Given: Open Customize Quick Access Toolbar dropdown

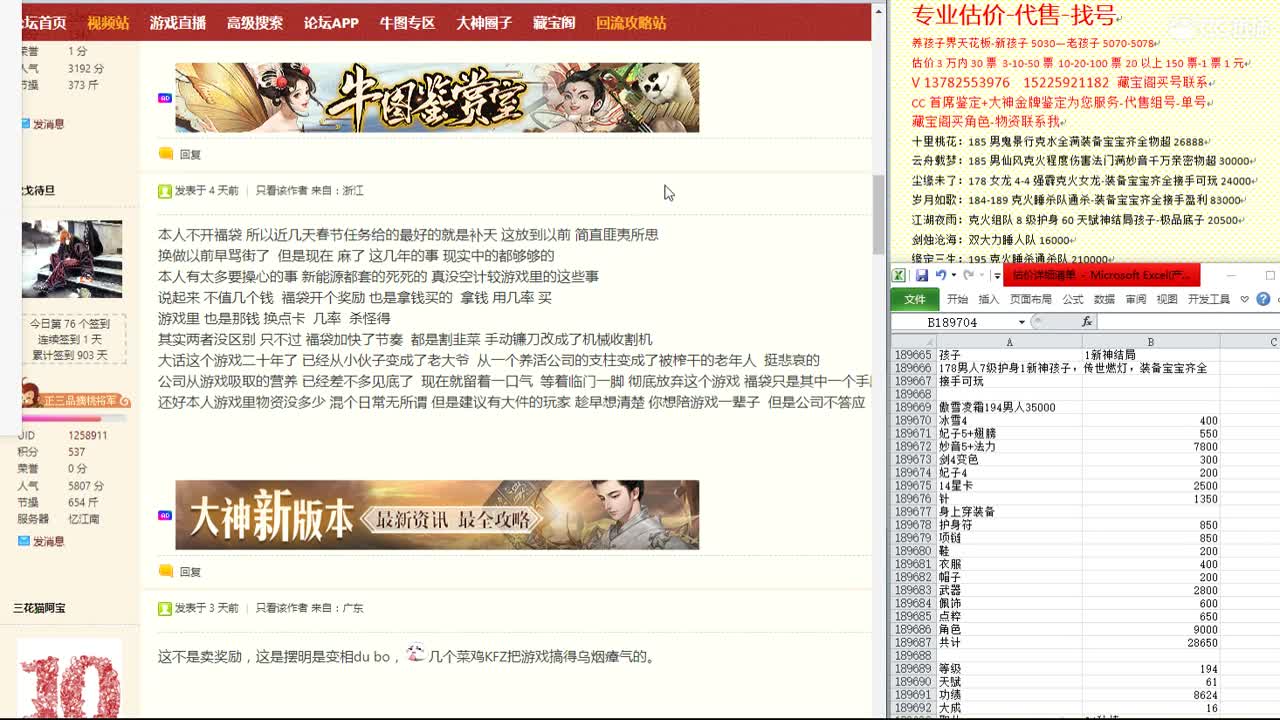Looking at the screenshot, I should pyautogui.click(x=997, y=276).
